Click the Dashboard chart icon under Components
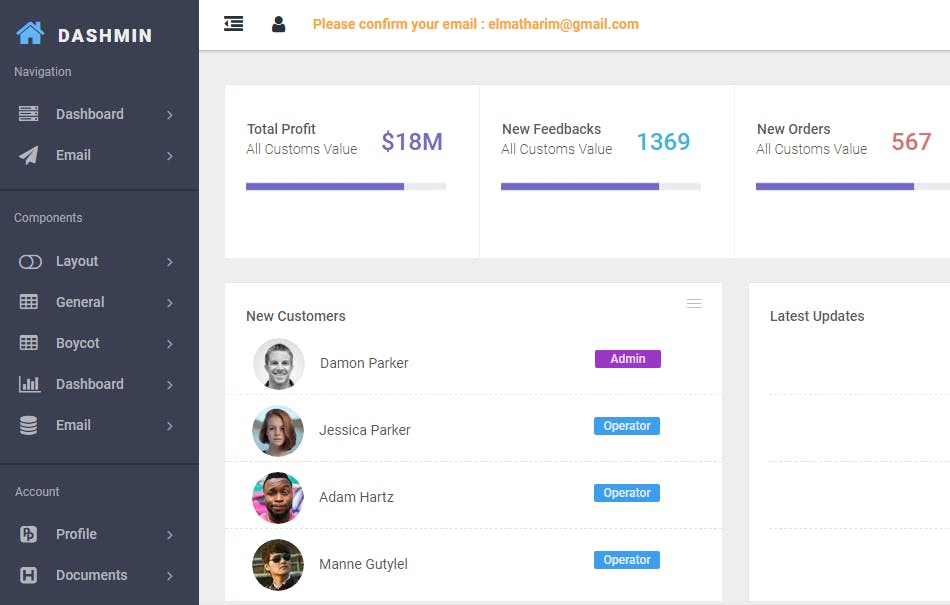 31,384
